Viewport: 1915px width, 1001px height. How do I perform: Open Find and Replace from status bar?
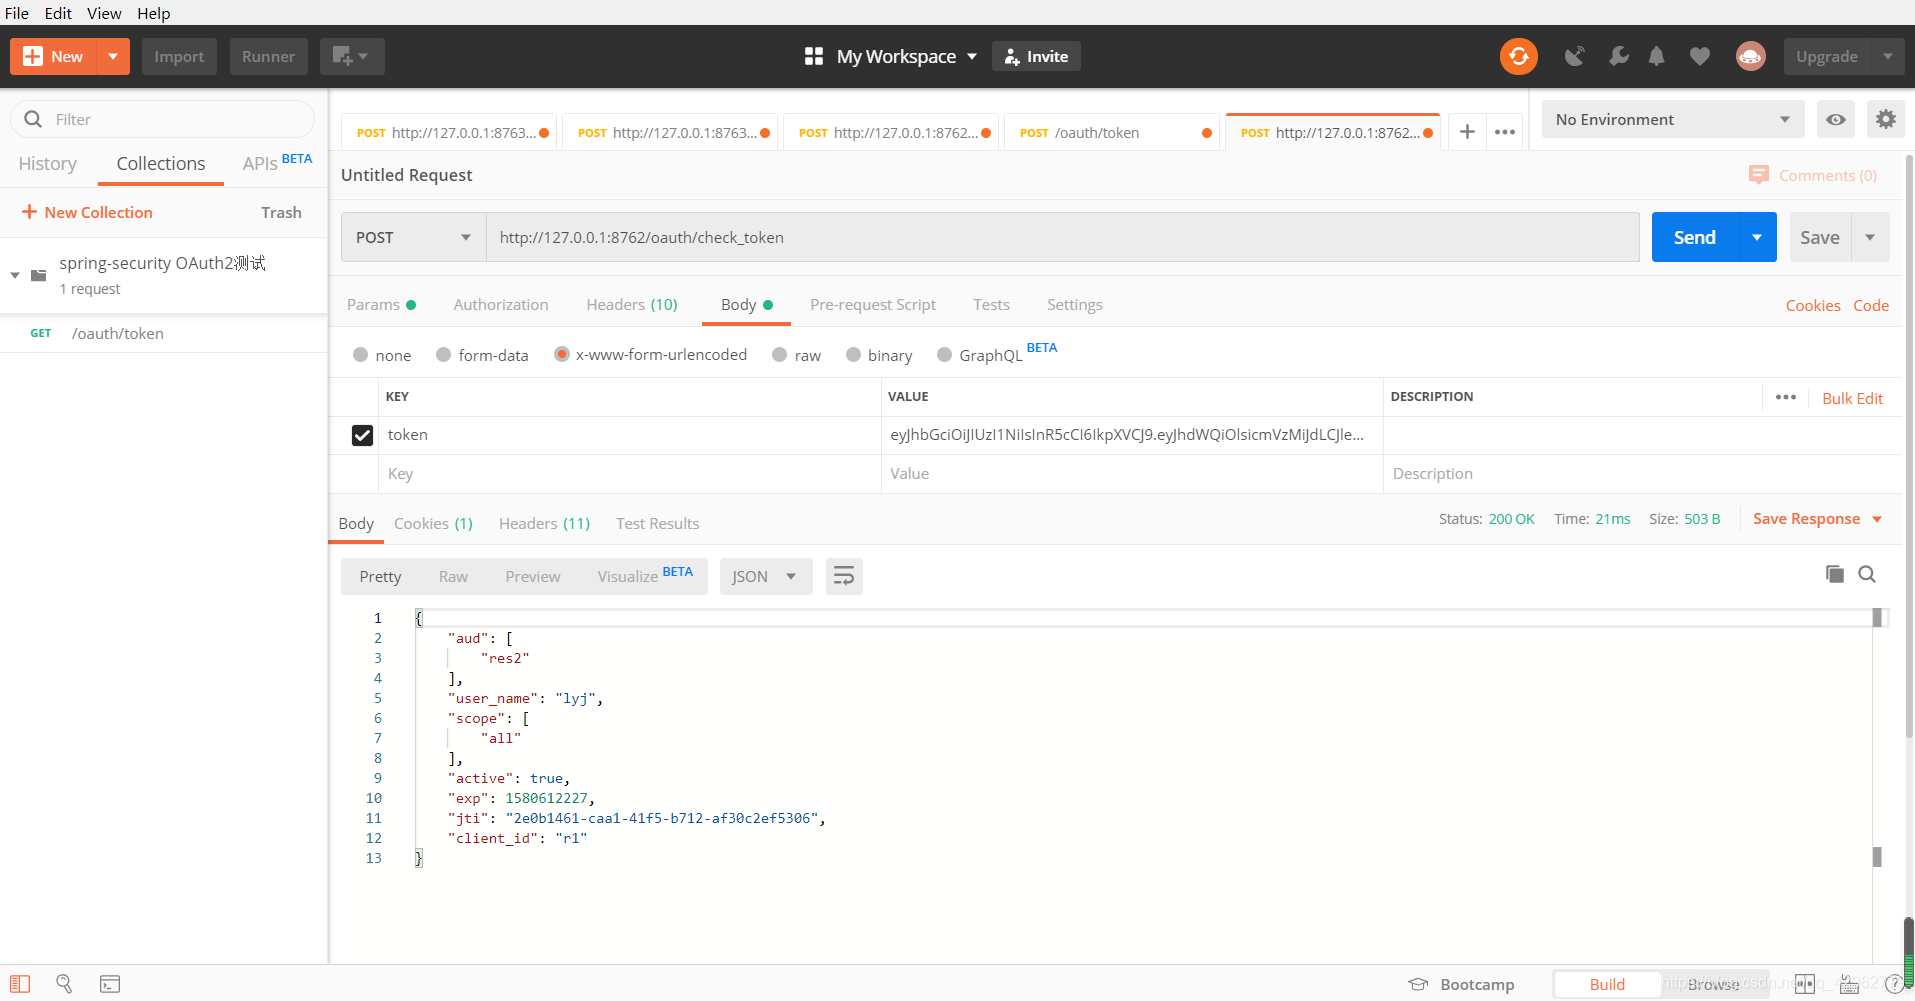coord(64,984)
